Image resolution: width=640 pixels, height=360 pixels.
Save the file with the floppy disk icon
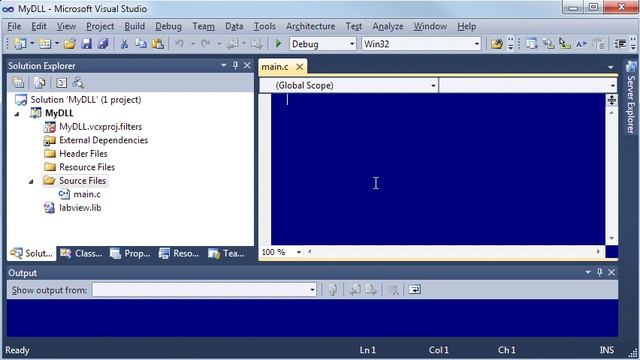[x=87, y=44]
